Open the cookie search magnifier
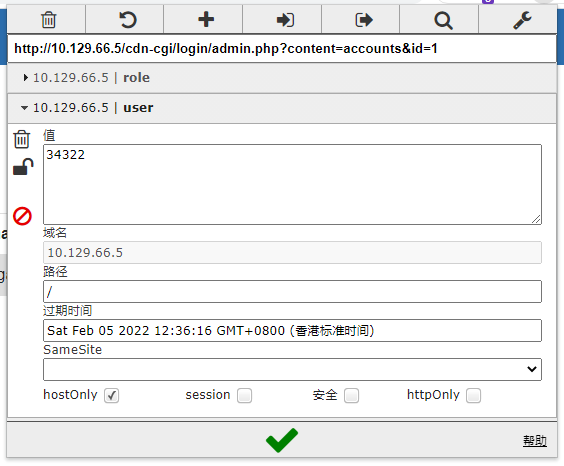 tap(443, 20)
